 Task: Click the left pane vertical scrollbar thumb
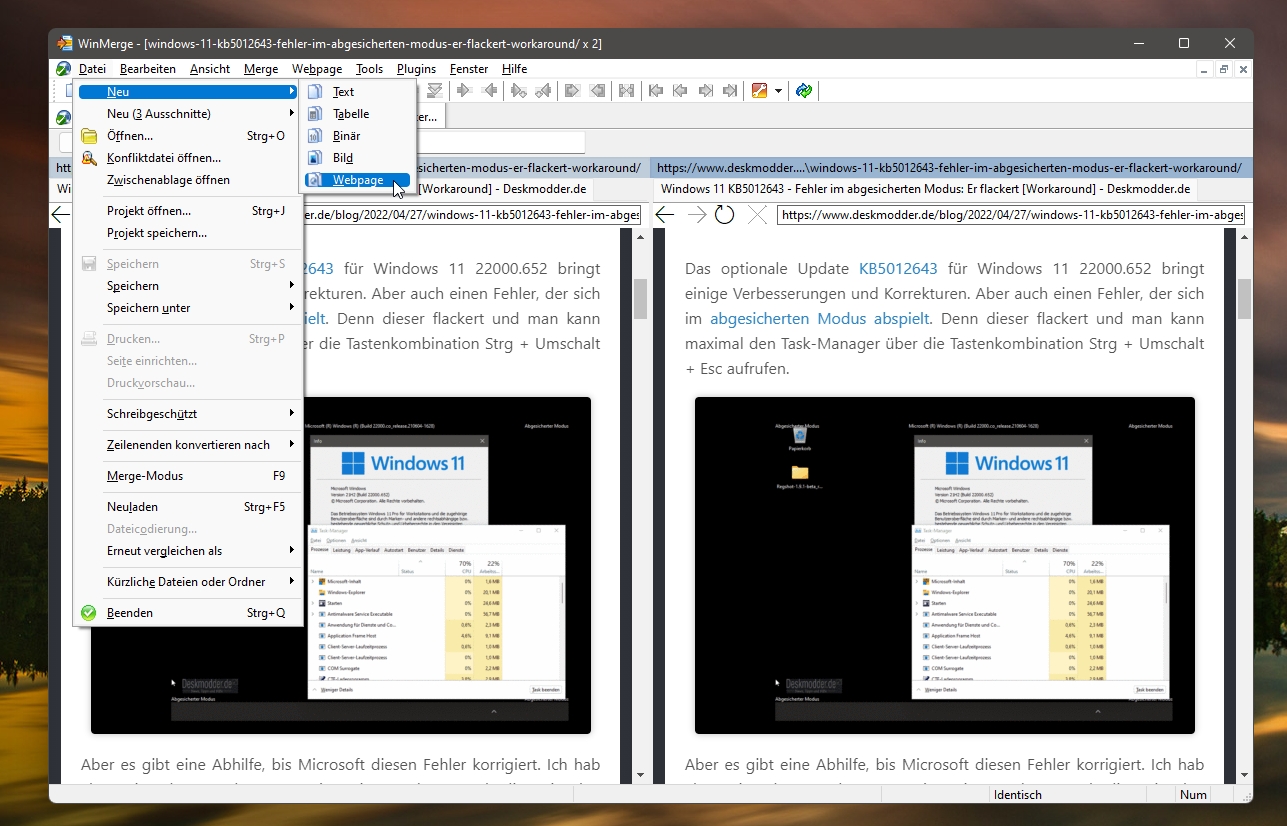pyautogui.click(x=641, y=298)
